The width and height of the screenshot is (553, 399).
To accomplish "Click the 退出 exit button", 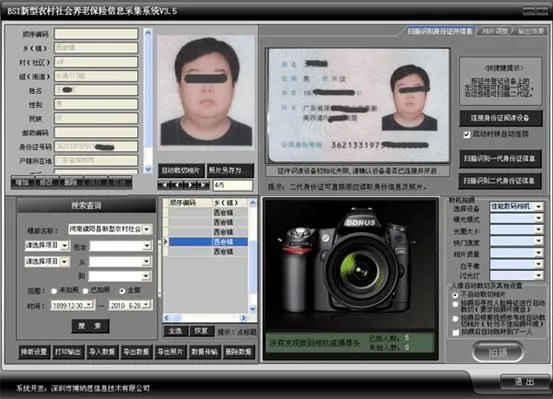I will (524, 381).
